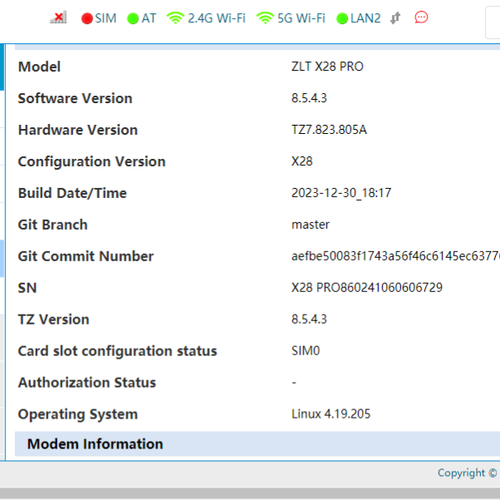Click the Git Commit Number label

point(86,256)
